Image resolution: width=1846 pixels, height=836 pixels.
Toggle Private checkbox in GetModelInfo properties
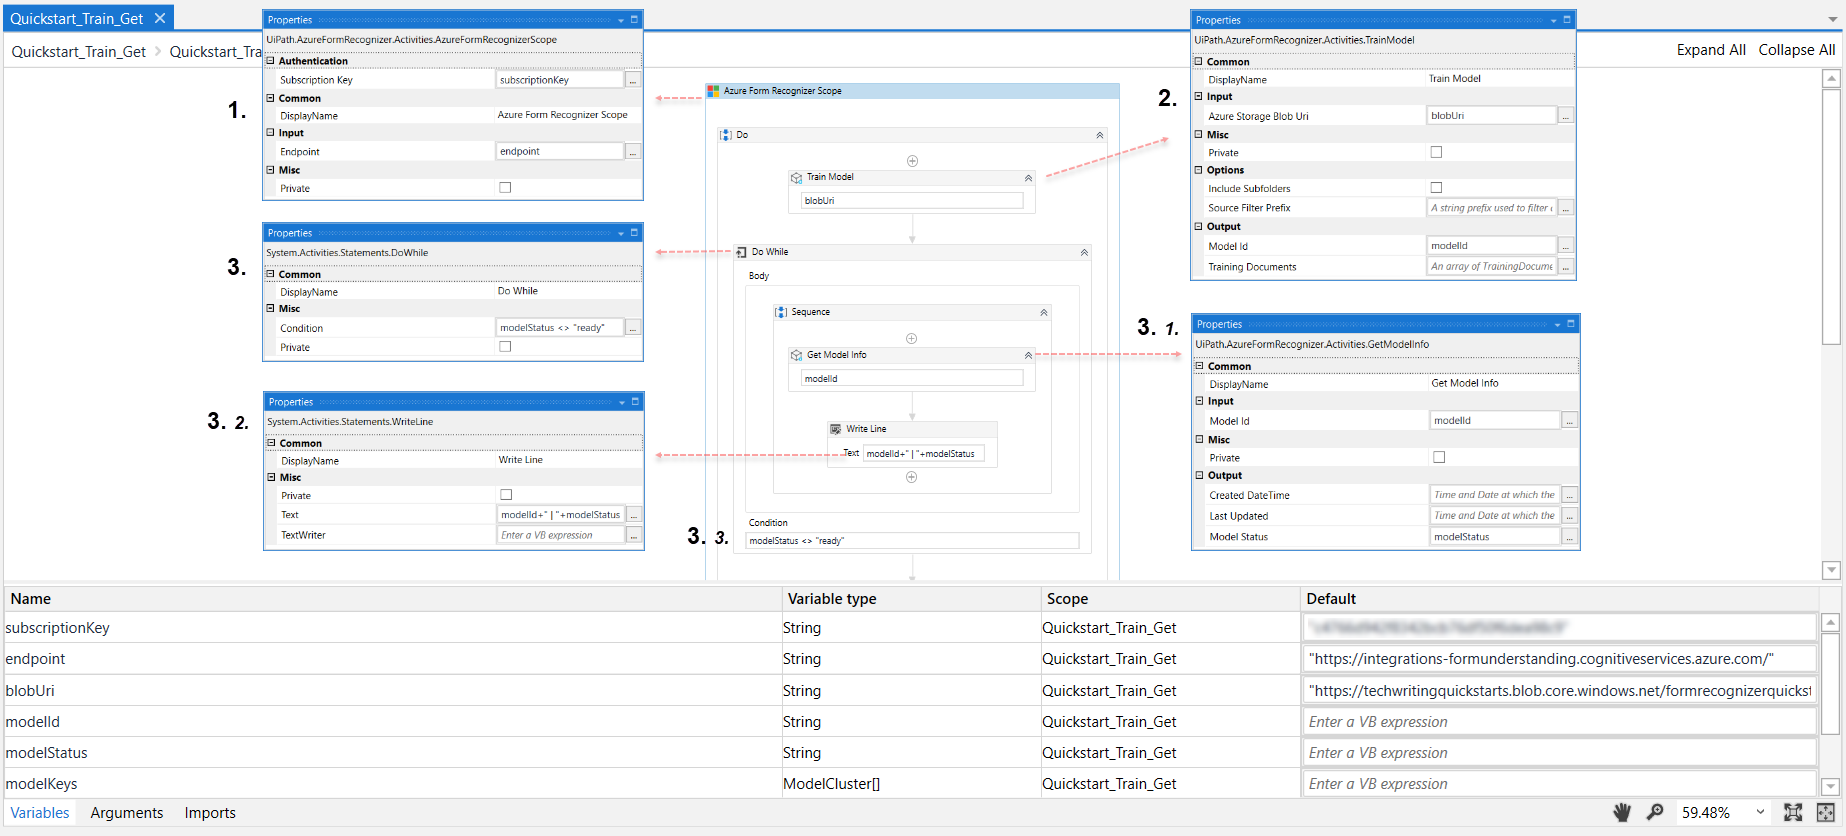[1439, 458]
